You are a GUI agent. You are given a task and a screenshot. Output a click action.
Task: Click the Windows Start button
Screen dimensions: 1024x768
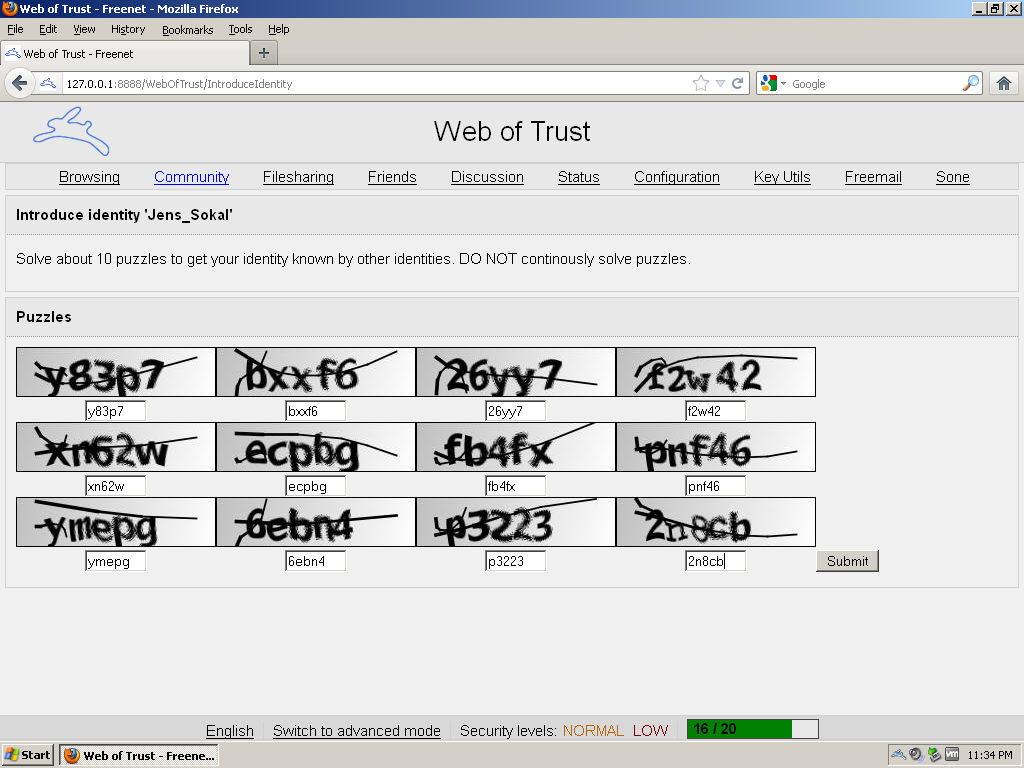click(x=27, y=755)
